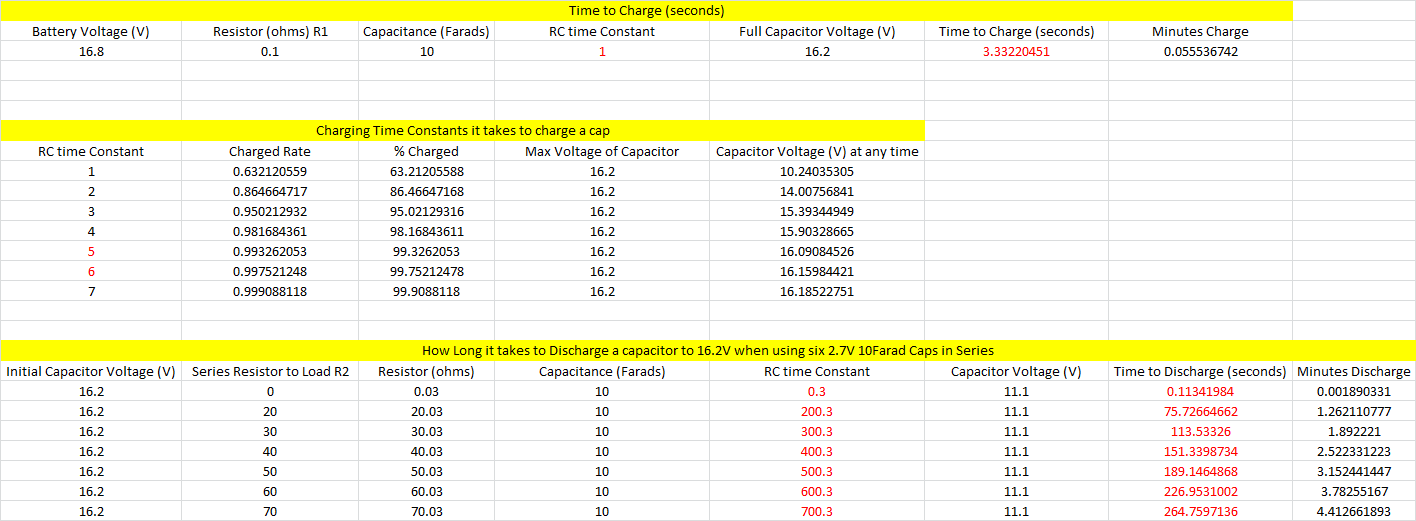Click the red discharge time 113.53326
The width and height of the screenshot is (1416, 521).
pos(1200,431)
